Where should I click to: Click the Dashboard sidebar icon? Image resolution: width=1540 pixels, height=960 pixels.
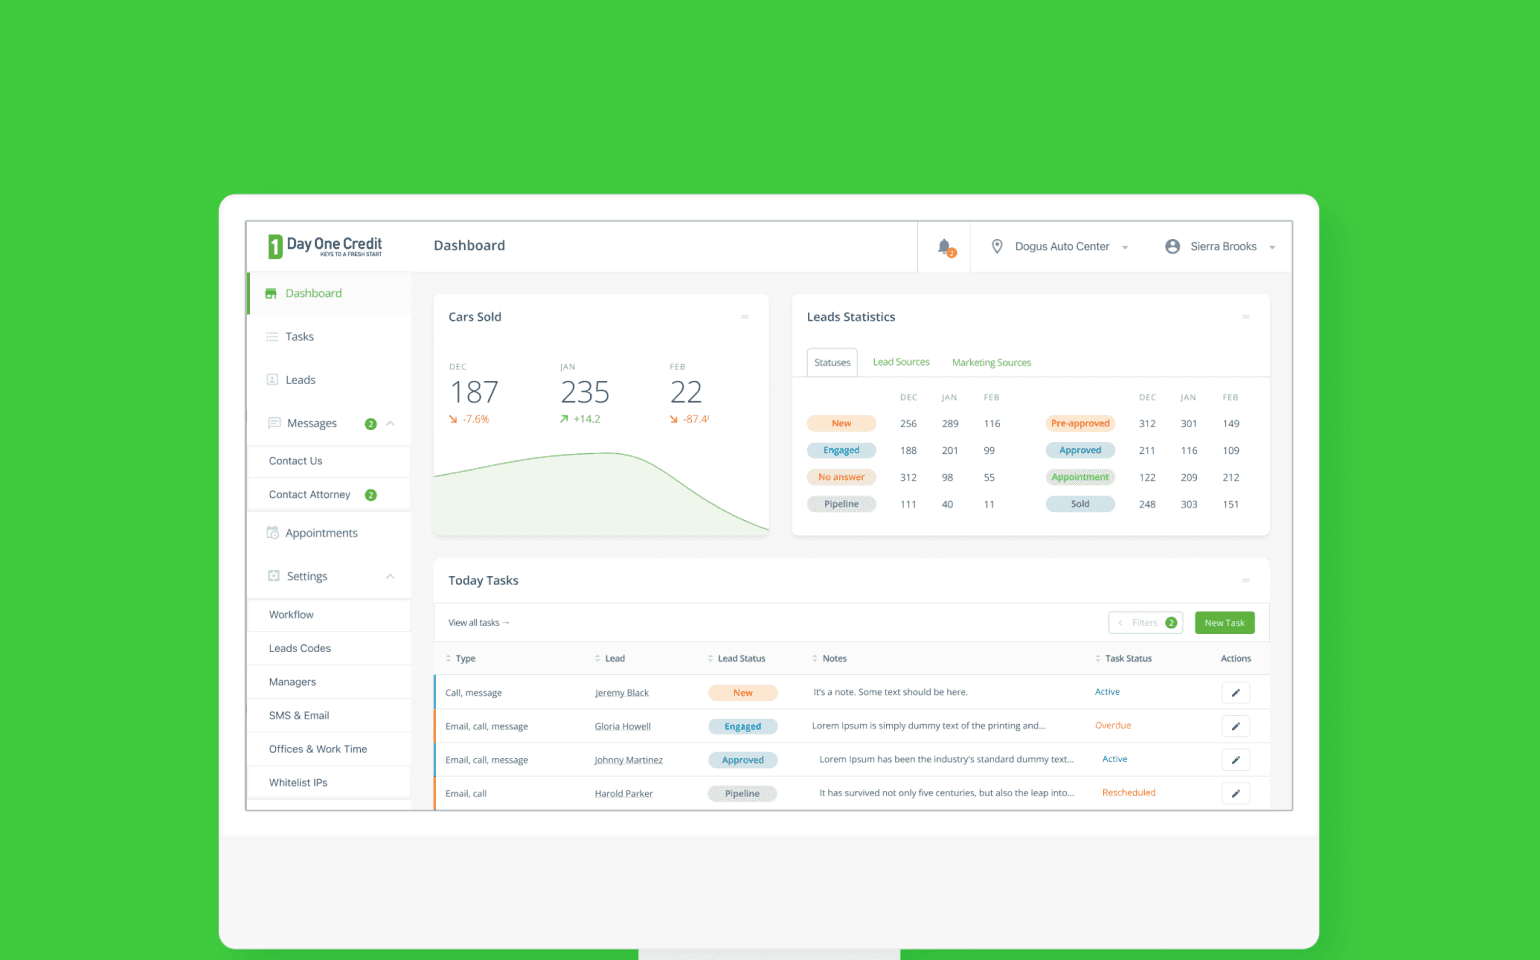271,293
